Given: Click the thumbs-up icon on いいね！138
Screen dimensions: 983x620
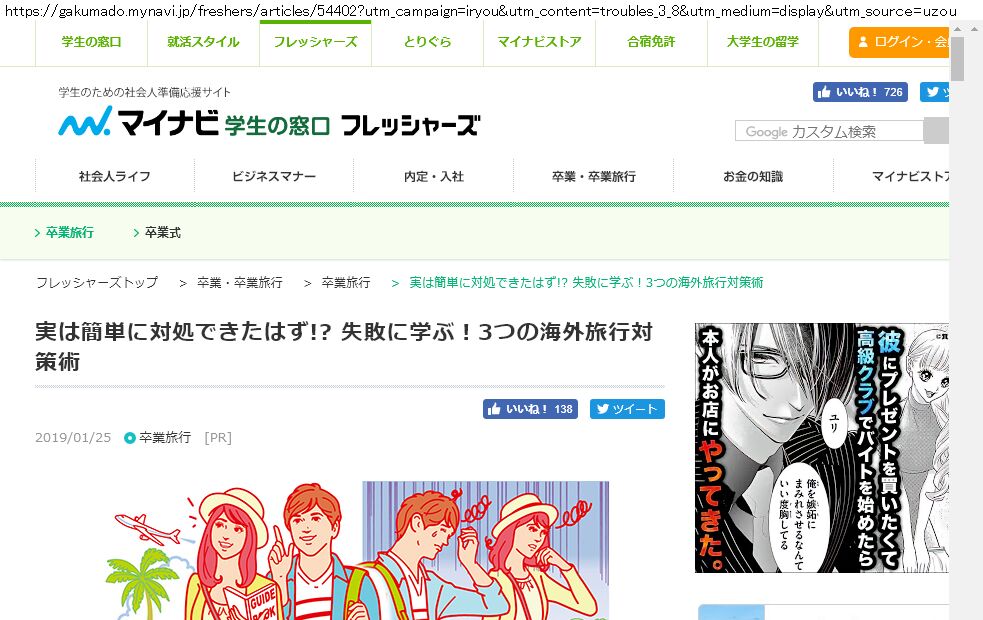Looking at the screenshot, I should click(494, 409).
